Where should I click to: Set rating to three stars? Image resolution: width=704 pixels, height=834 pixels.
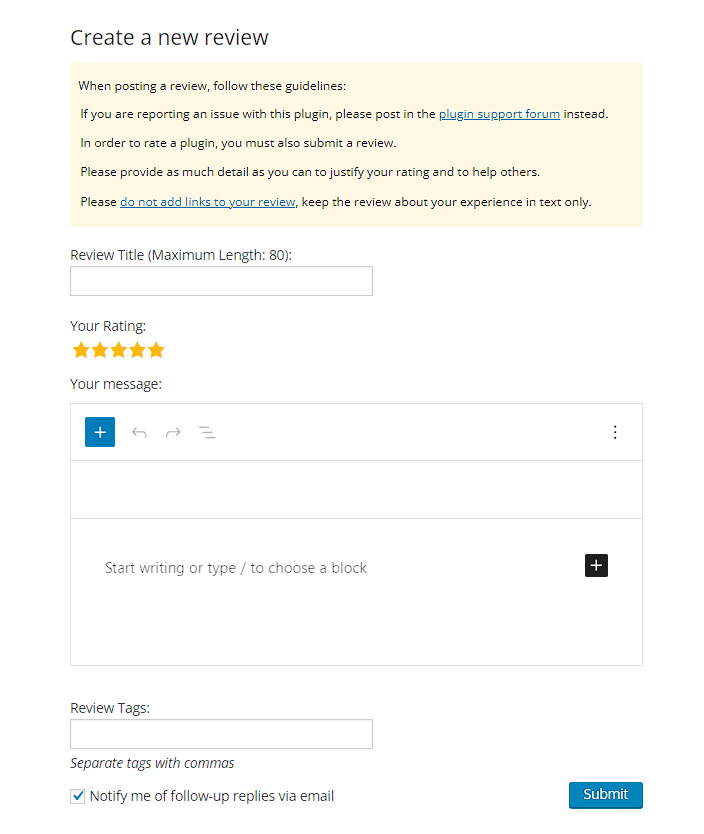coord(119,350)
